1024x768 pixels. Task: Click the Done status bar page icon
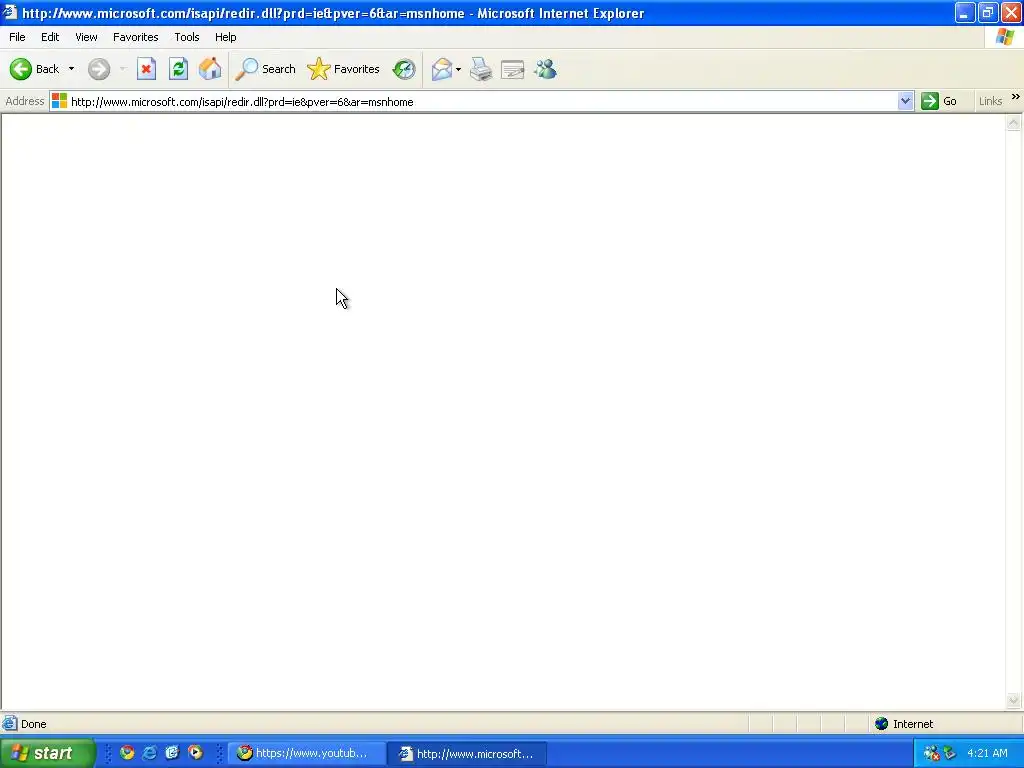pos(9,724)
